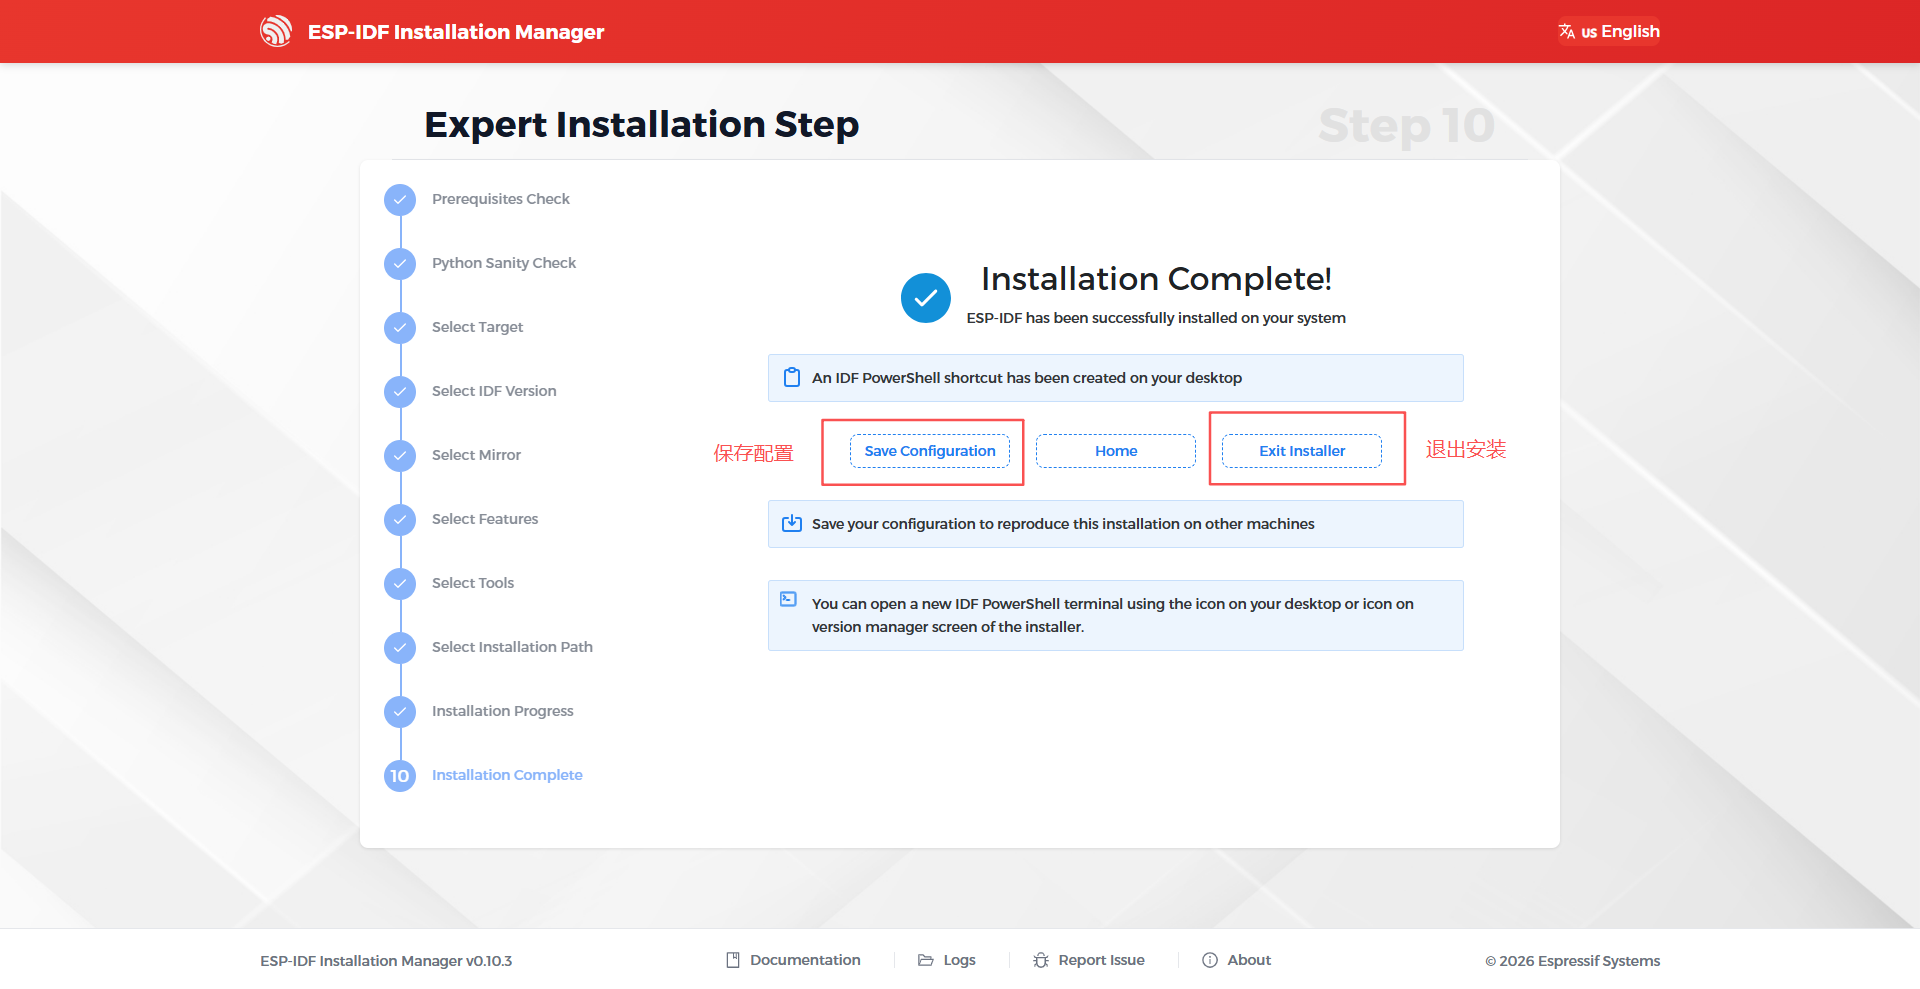Viewport: 1920px width, 989px height.
Task: Select the Installation Progress step label
Action: click(x=503, y=711)
